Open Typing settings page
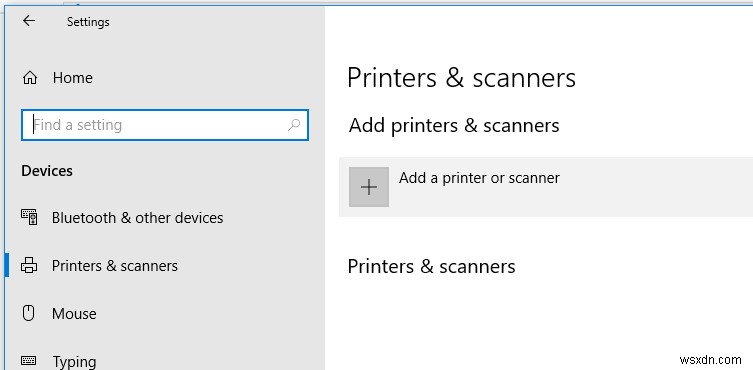Screen dimensions: 753x370 point(74,361)
